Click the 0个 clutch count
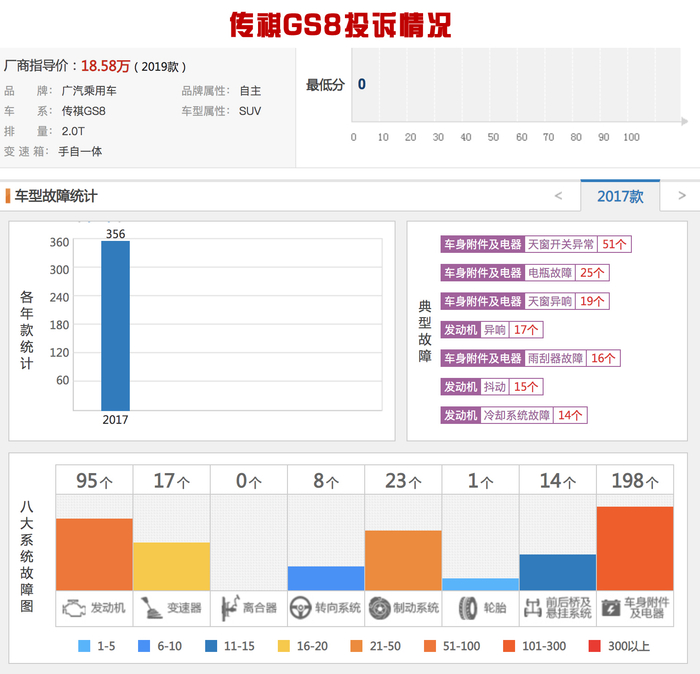This screenshot has width=700, height=674. 249,481
